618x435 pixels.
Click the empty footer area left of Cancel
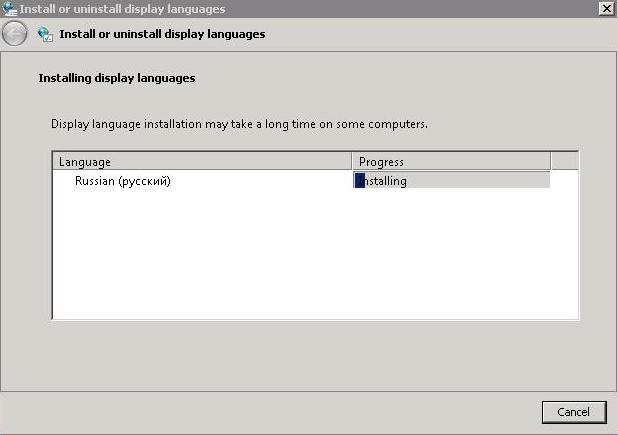pos(270,413)
